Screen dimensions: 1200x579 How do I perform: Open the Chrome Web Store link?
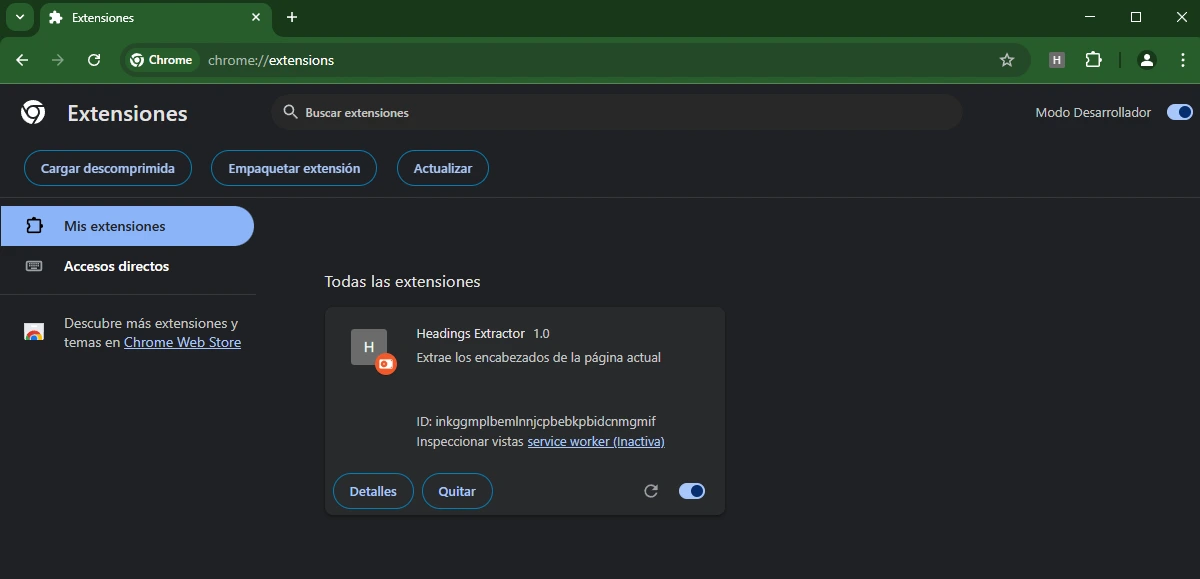pos(182,342)
